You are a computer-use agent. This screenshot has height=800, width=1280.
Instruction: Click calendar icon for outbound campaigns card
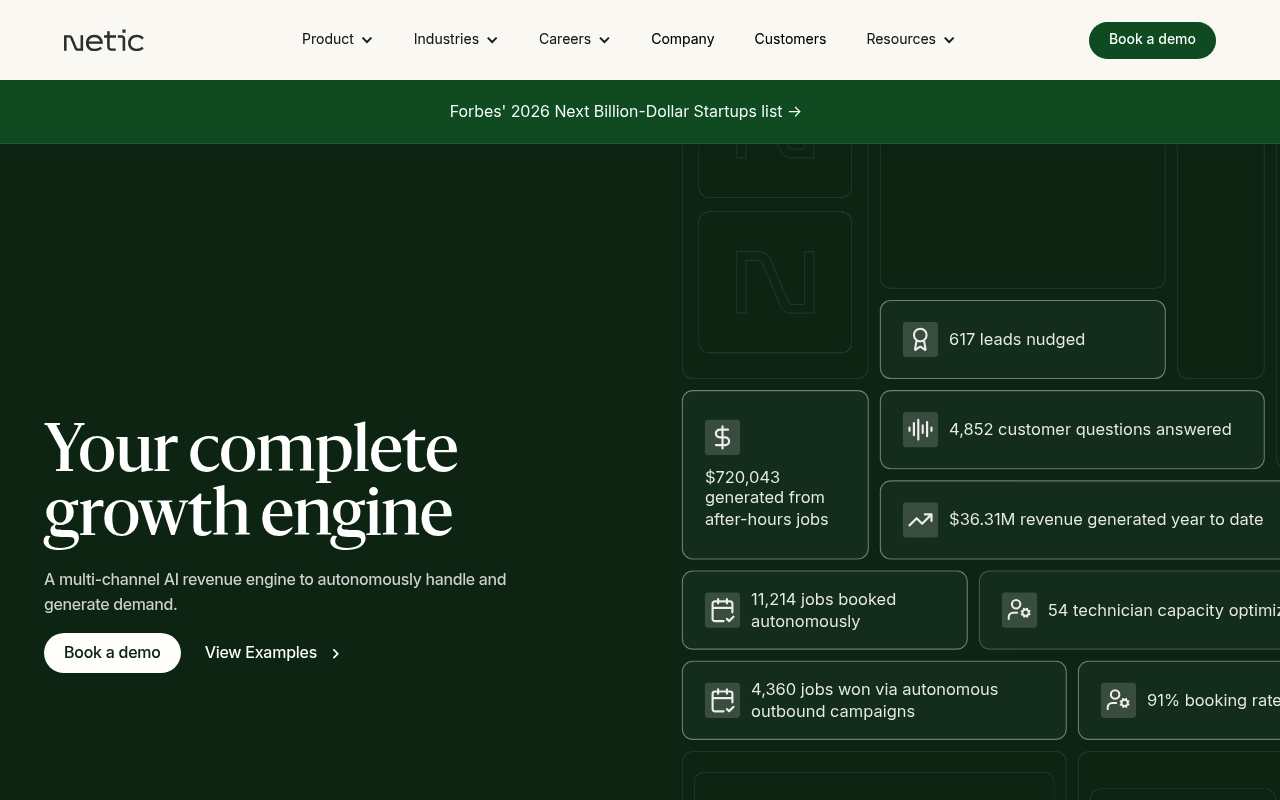pos(722,700)
